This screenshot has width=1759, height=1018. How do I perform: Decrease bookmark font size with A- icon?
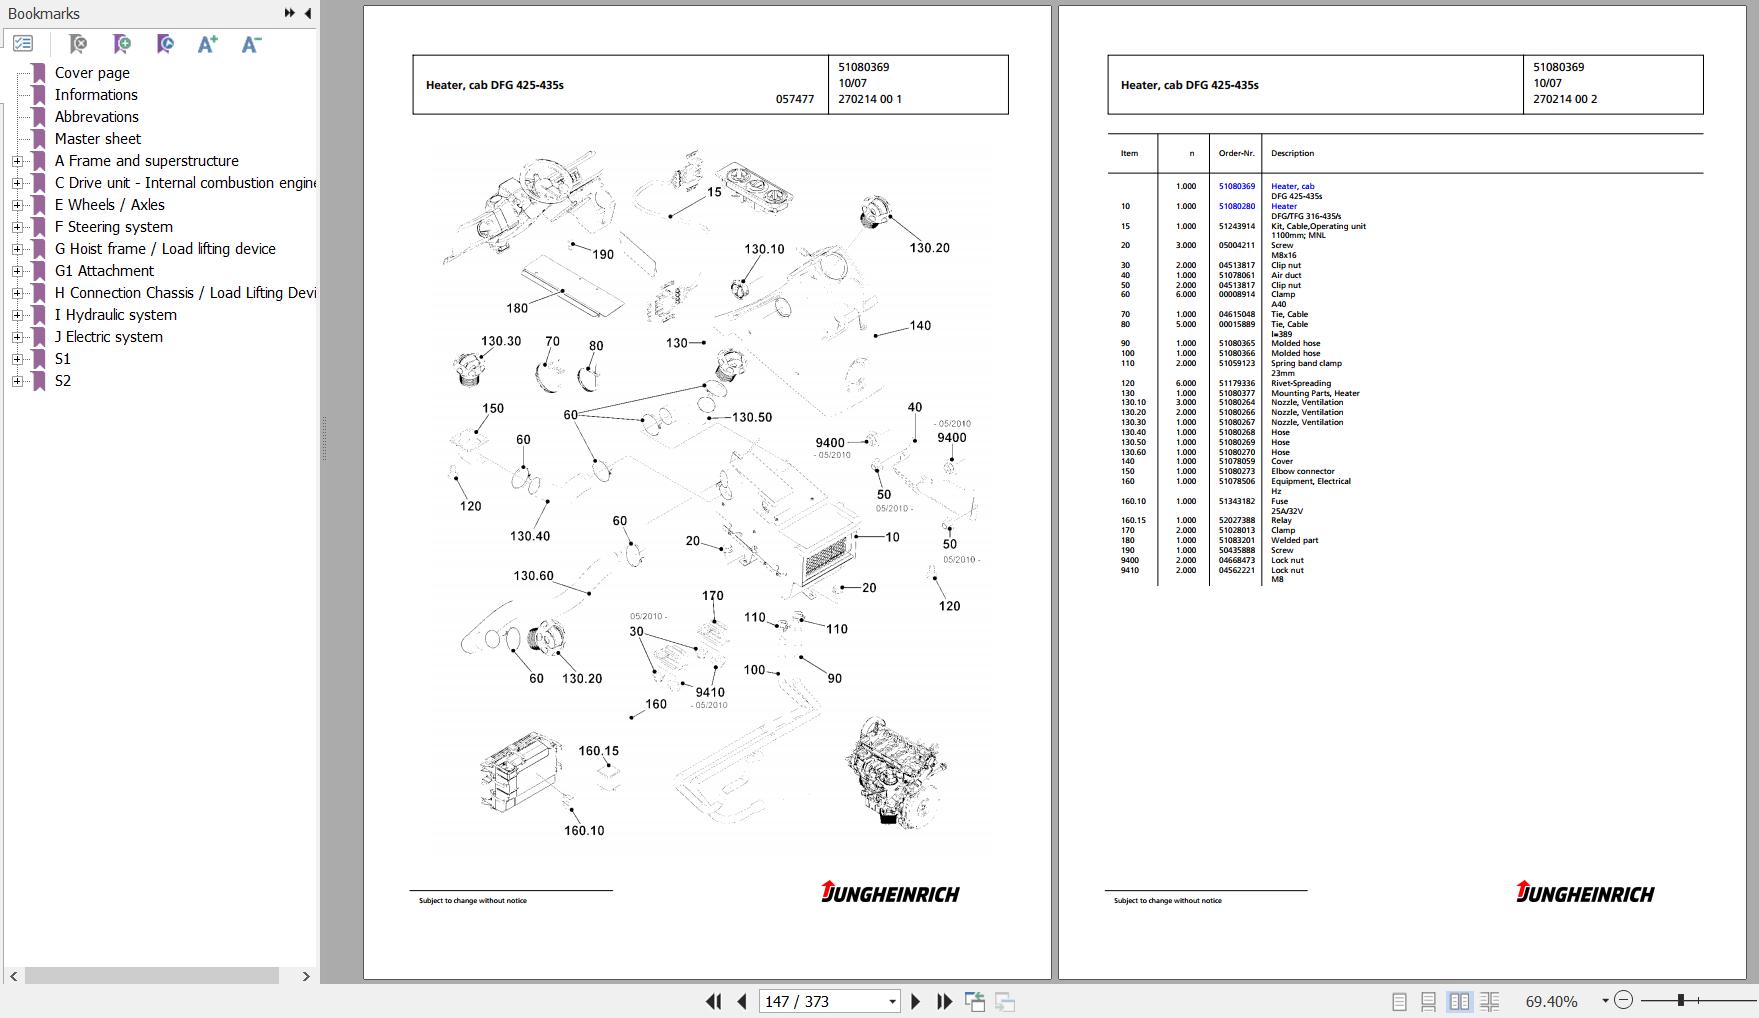click(x=252, y=43)
